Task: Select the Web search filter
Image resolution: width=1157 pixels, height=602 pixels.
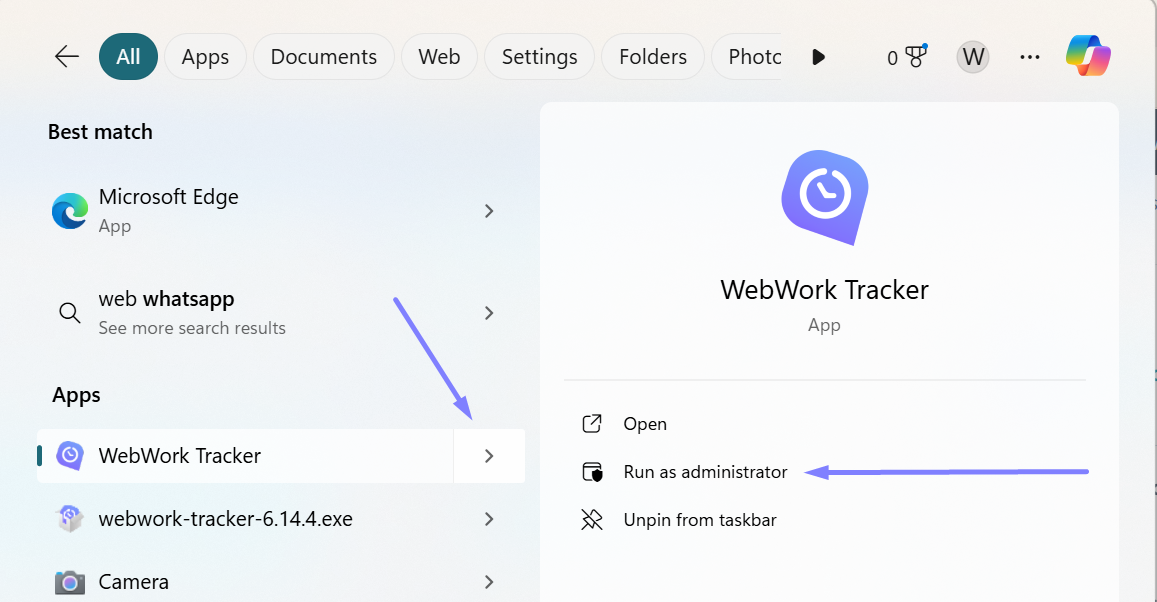Action: [x=439, y=57]
